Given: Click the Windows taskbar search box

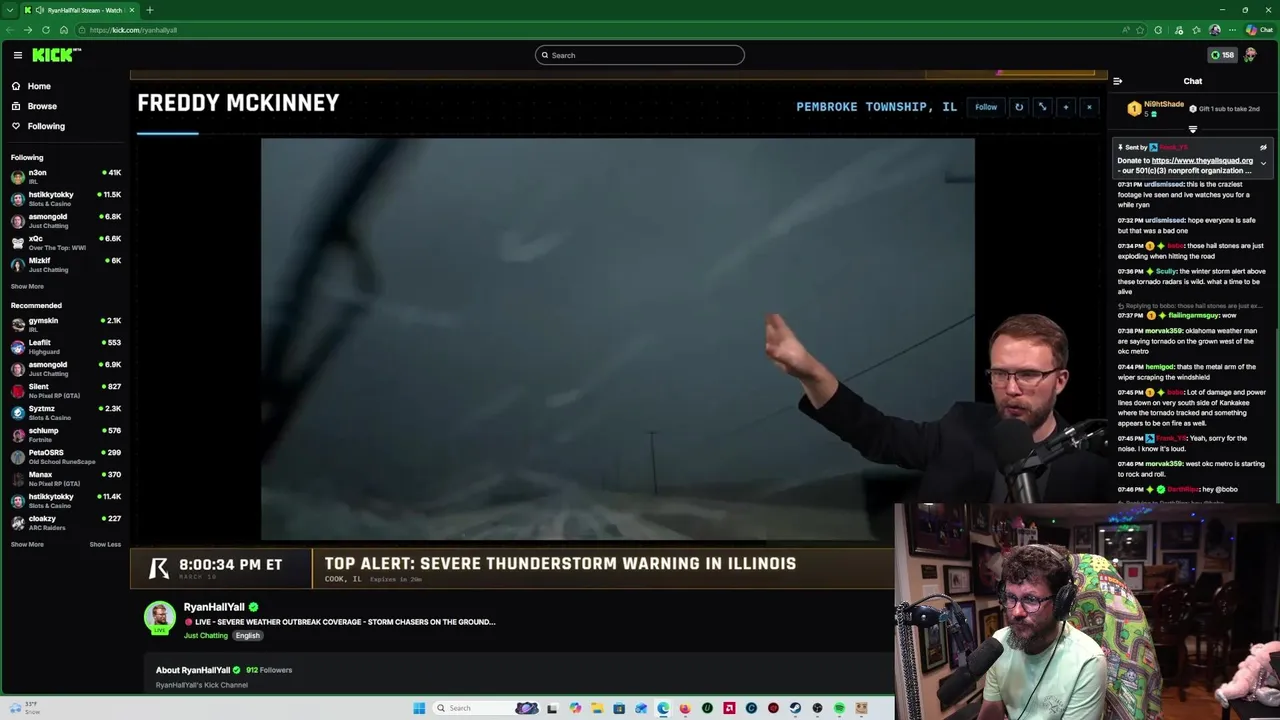Looking at the screenshot, I should coord(486,708).
